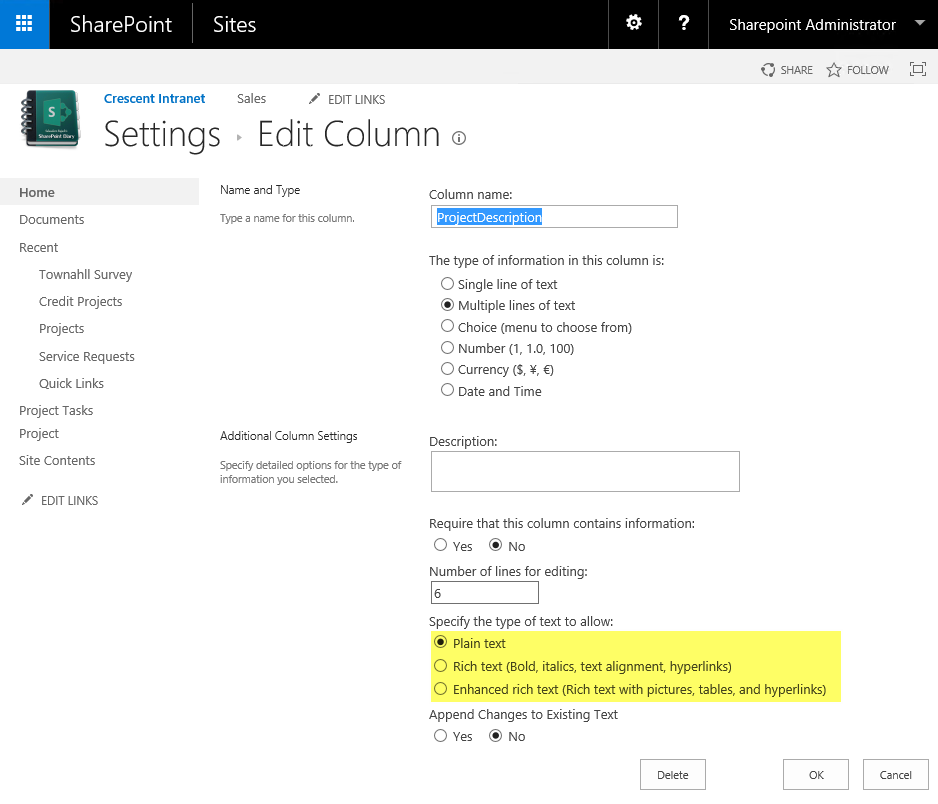Switch to Site Contents in left navigation
Image resolution: width=938 pixels, height=804 pixels.
(x=57, y=460)
